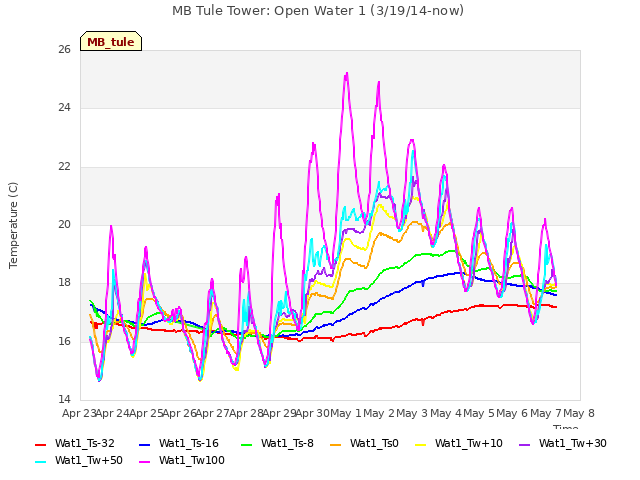Click the y-axis tick label 20

click(x=64, y=224)
